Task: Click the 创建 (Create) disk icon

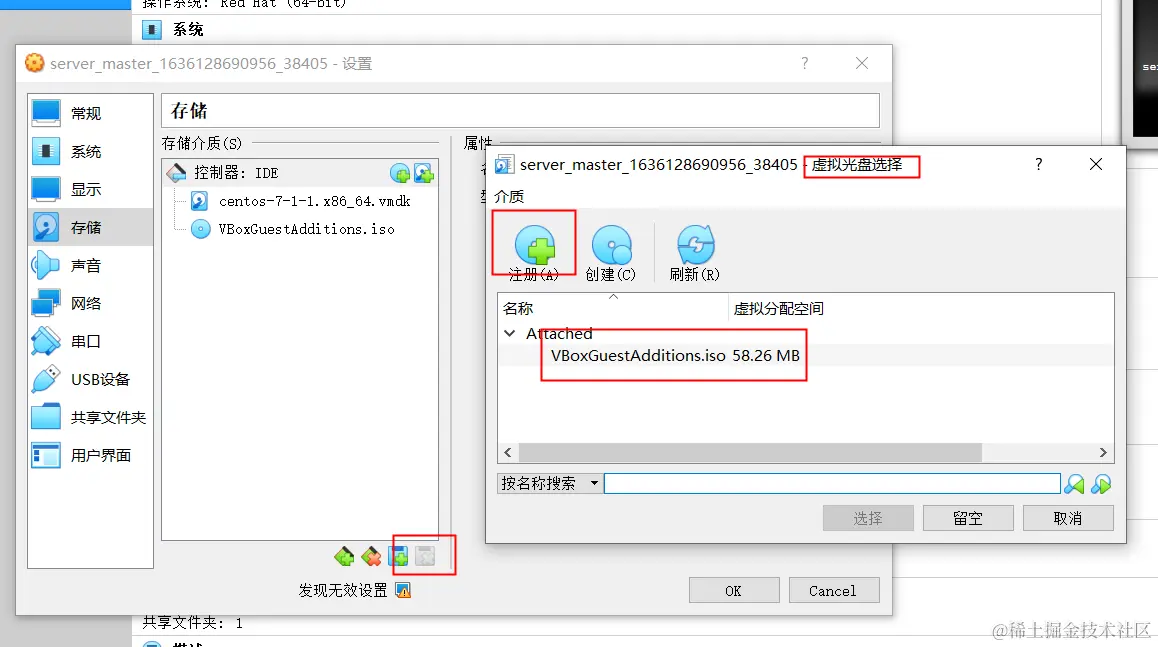Action: (611, 246)
